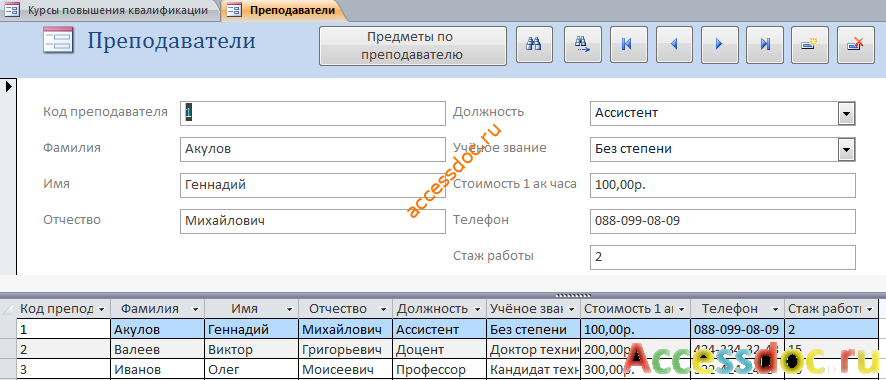The image size is (886, 380).
Task: Switch to Курсы повышения квалификации tab
Action: click(x=110, y=10)
